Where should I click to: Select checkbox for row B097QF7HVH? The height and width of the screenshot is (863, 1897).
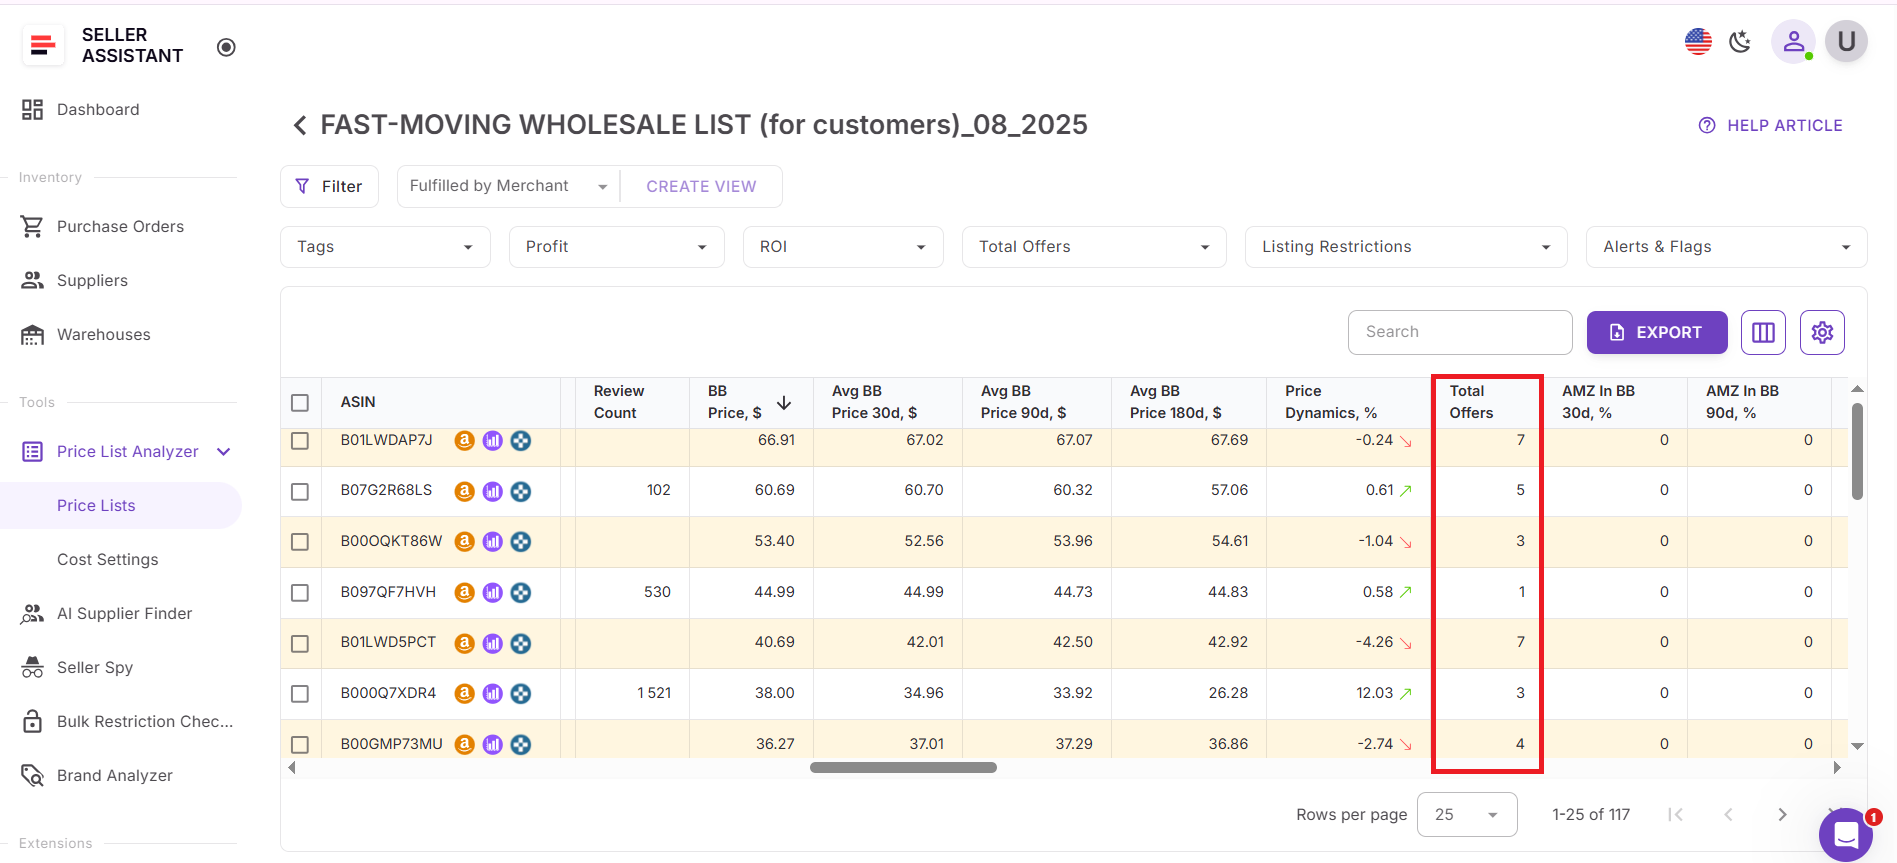tap(300, 592)
